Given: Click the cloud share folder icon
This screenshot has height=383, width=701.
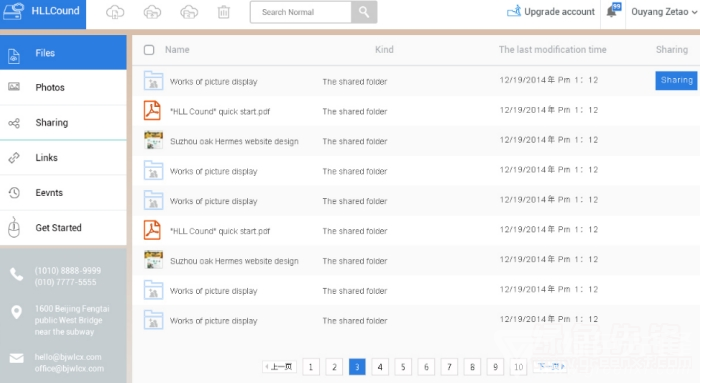Looking at the screenshot, I should pos(189,12).
